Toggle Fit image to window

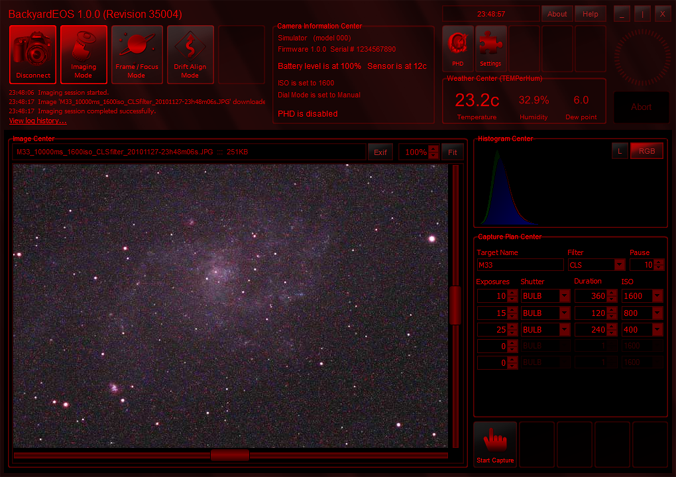click(x=452, y=152)
